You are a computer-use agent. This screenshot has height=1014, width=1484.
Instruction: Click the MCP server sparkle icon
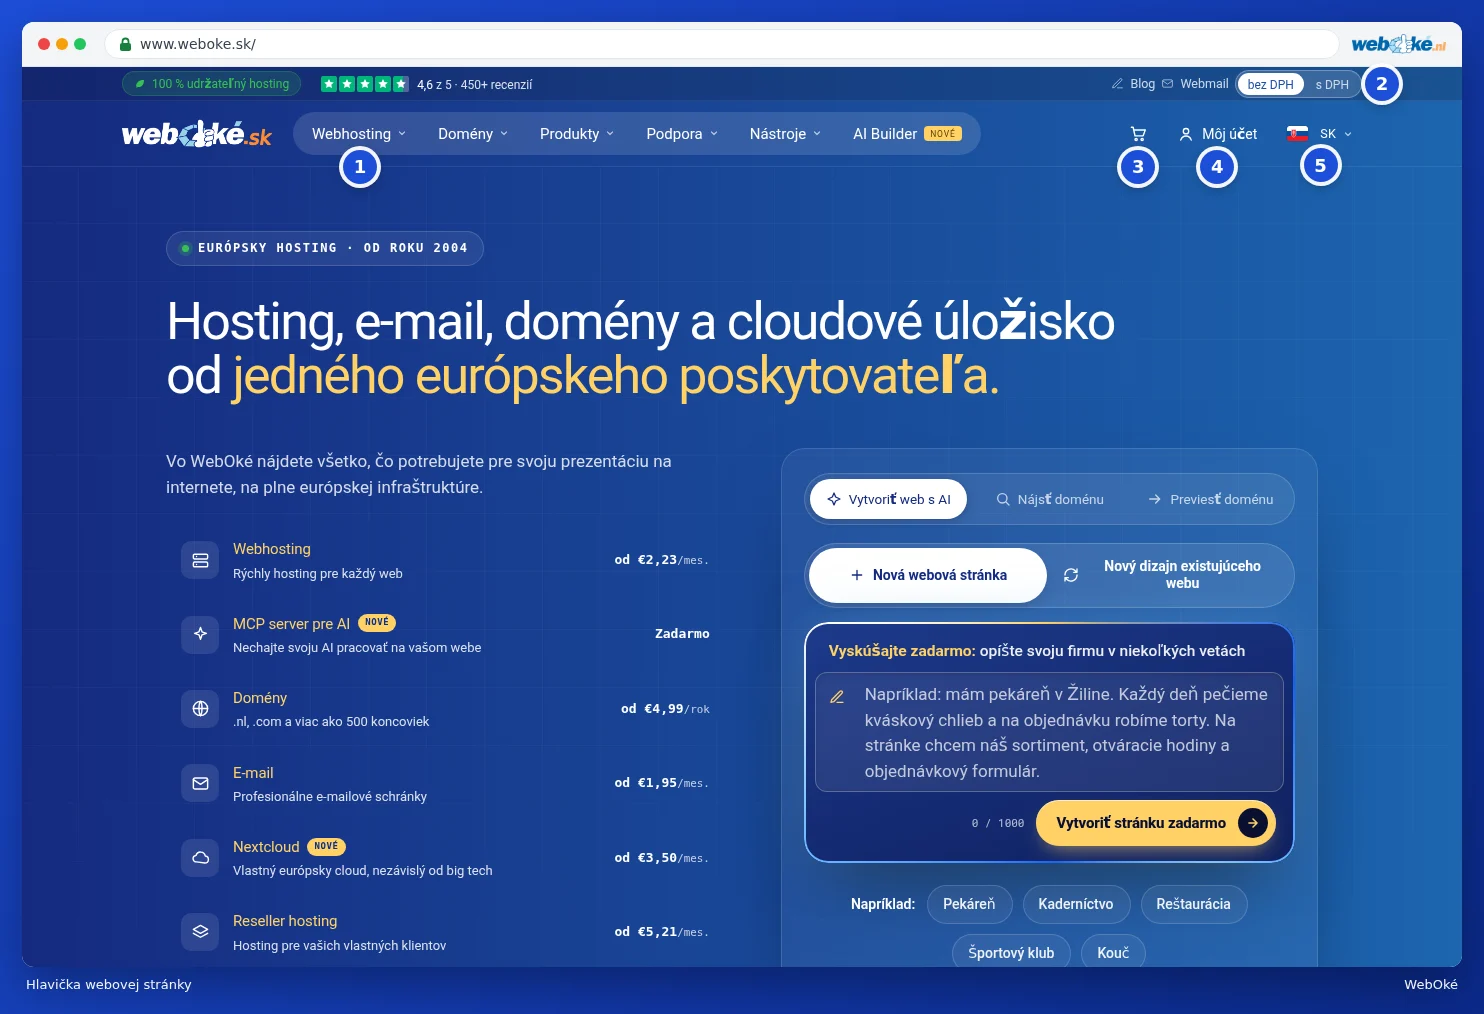pyautogui.click(x=200, y=634)
